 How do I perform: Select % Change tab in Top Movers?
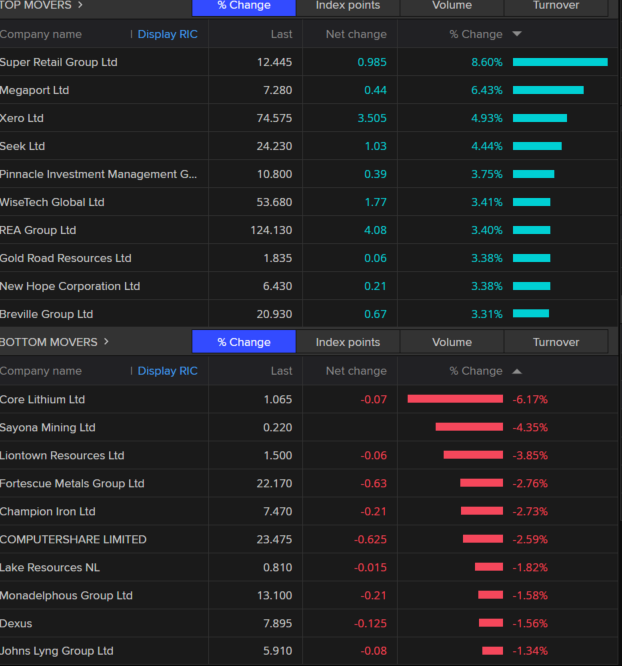click(x=244, y=6)
